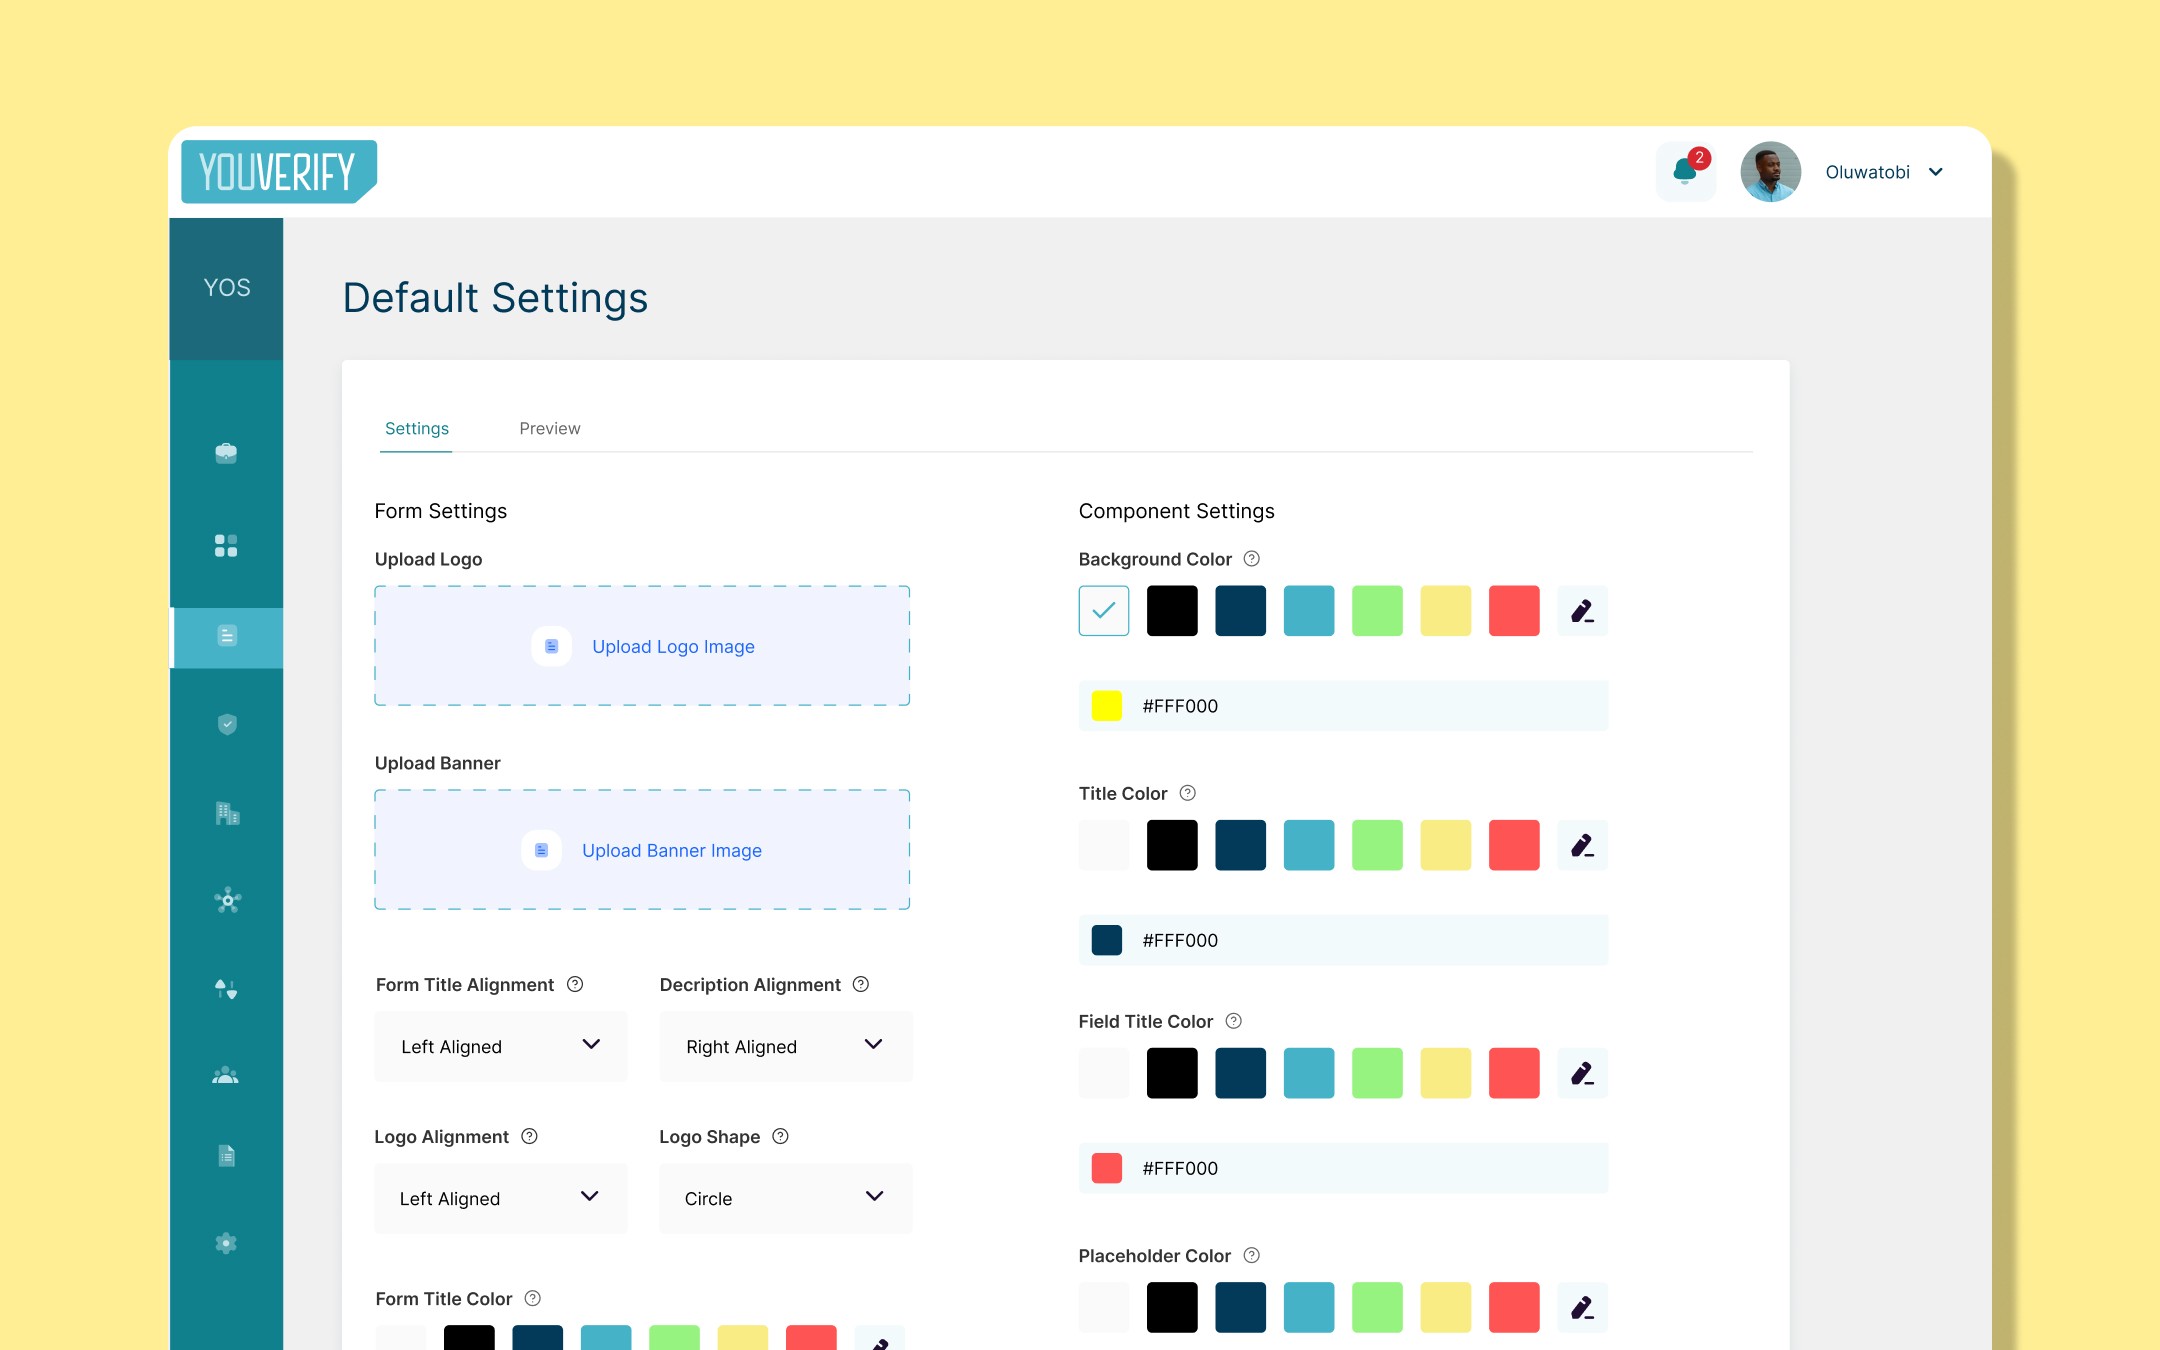Switch to the Preview tab
The width and height of the screenshot is (2160, 1350).
click(x=550, y=428)
